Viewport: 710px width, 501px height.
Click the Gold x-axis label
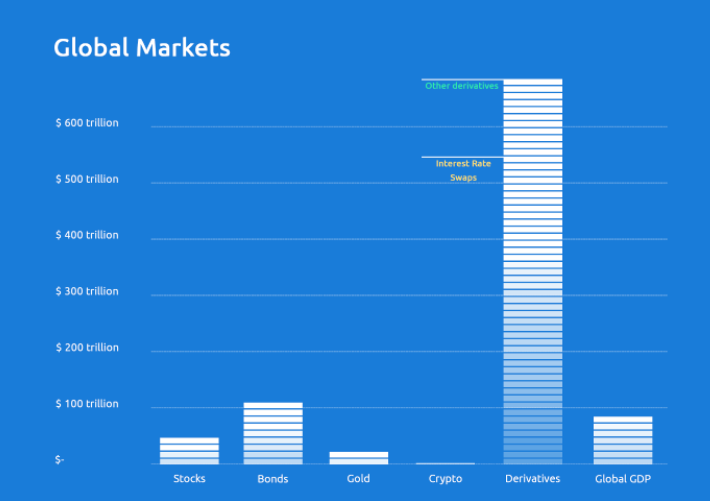tap(358, 479)
